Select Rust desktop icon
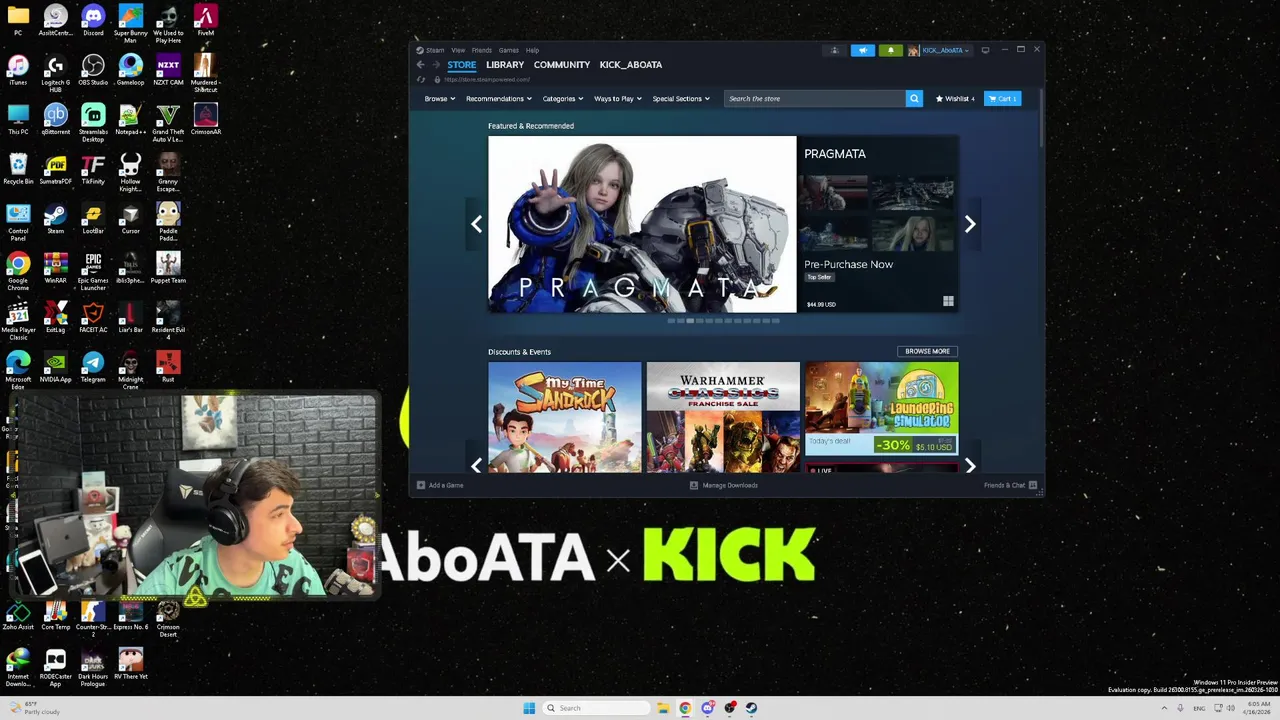Viewport: 1280px width, 720px height. (x=168, y=366)
